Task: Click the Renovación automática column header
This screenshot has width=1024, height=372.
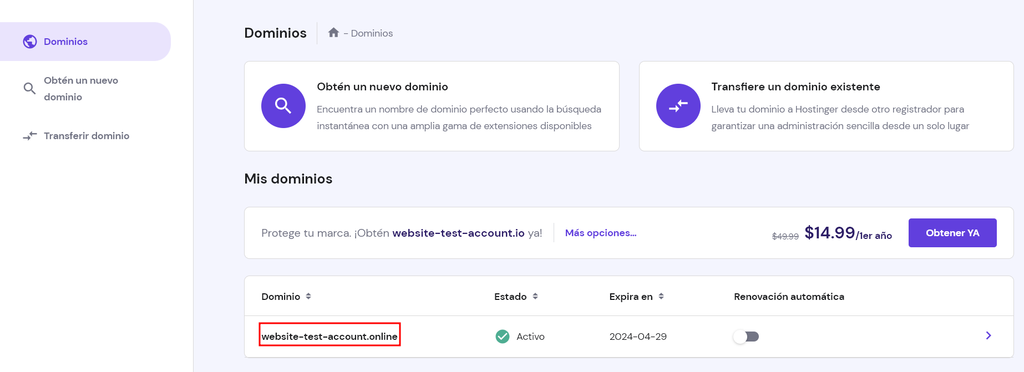Action: pyautogui.click(x=789, y=296)
